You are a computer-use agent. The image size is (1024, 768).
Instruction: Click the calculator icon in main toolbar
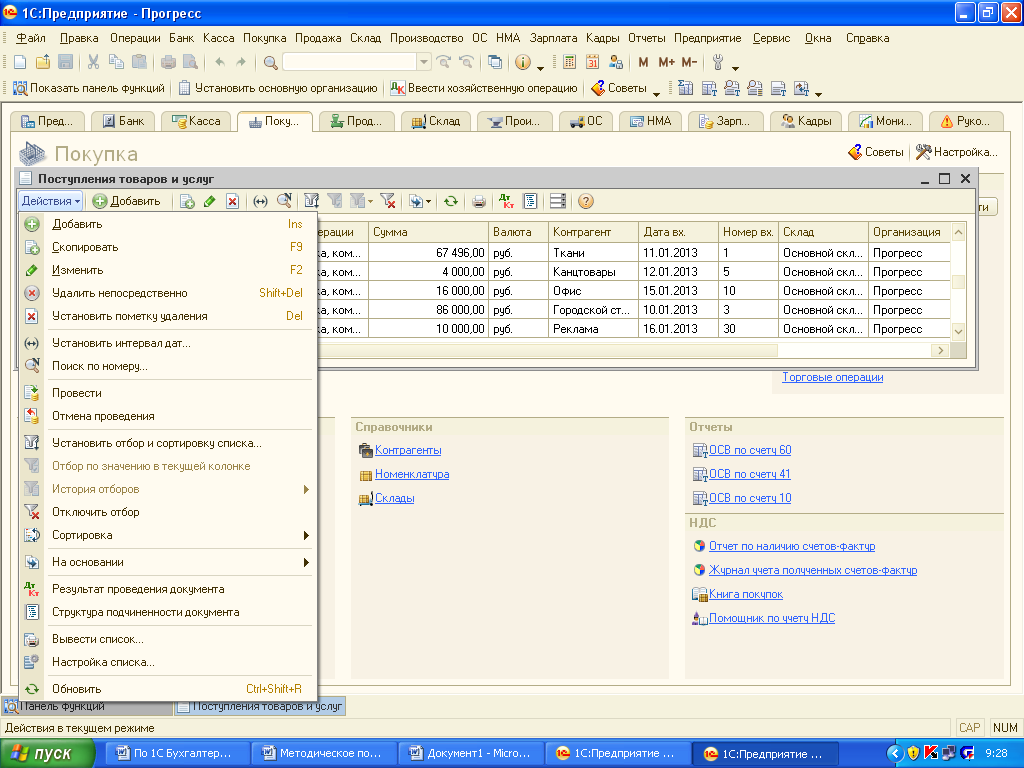coord(569,62)
